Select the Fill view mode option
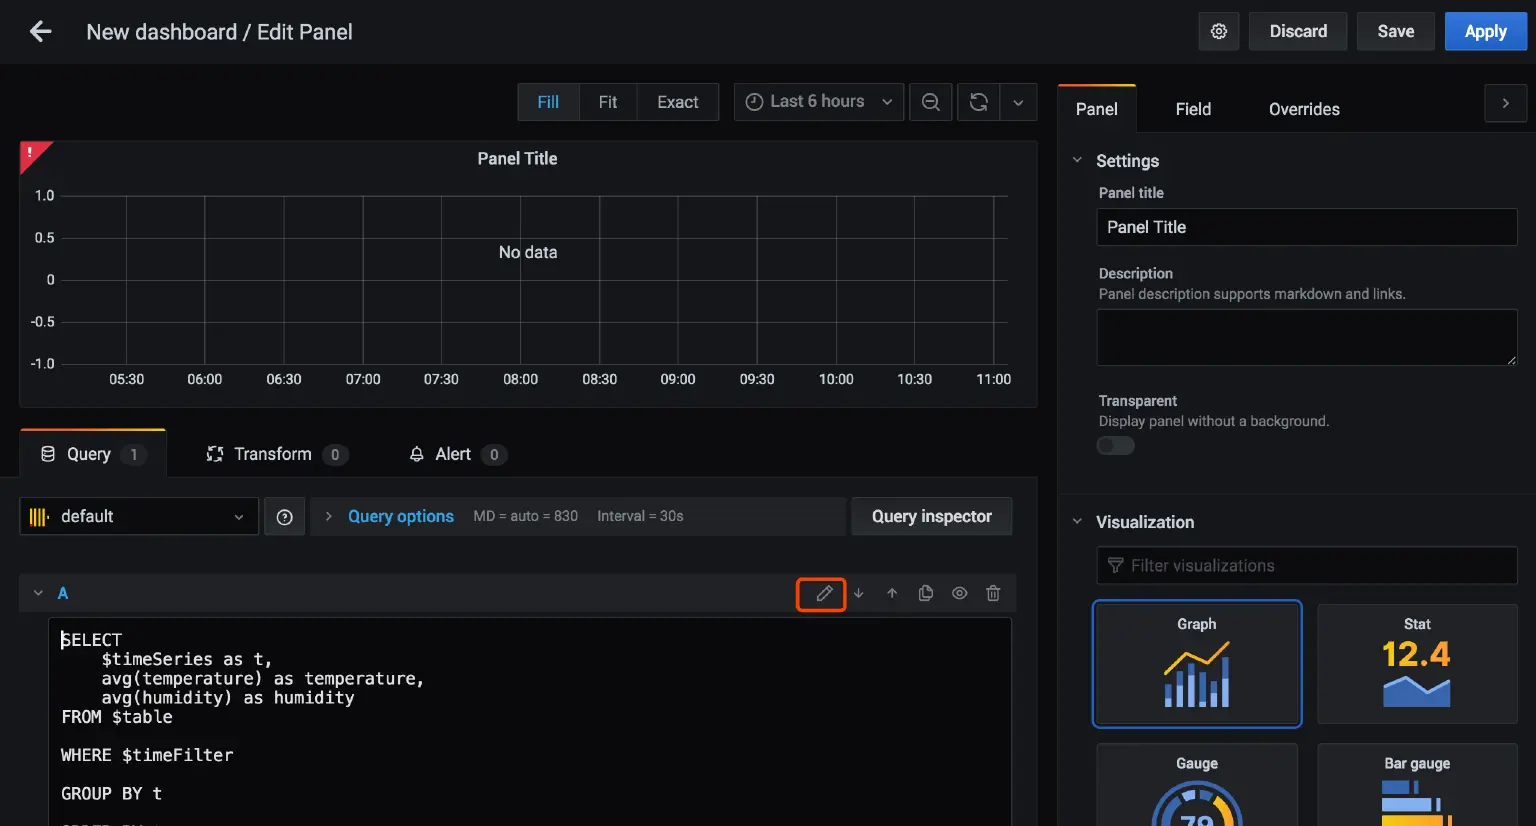This screenshot has height=826, width=1536. point(548,102)
